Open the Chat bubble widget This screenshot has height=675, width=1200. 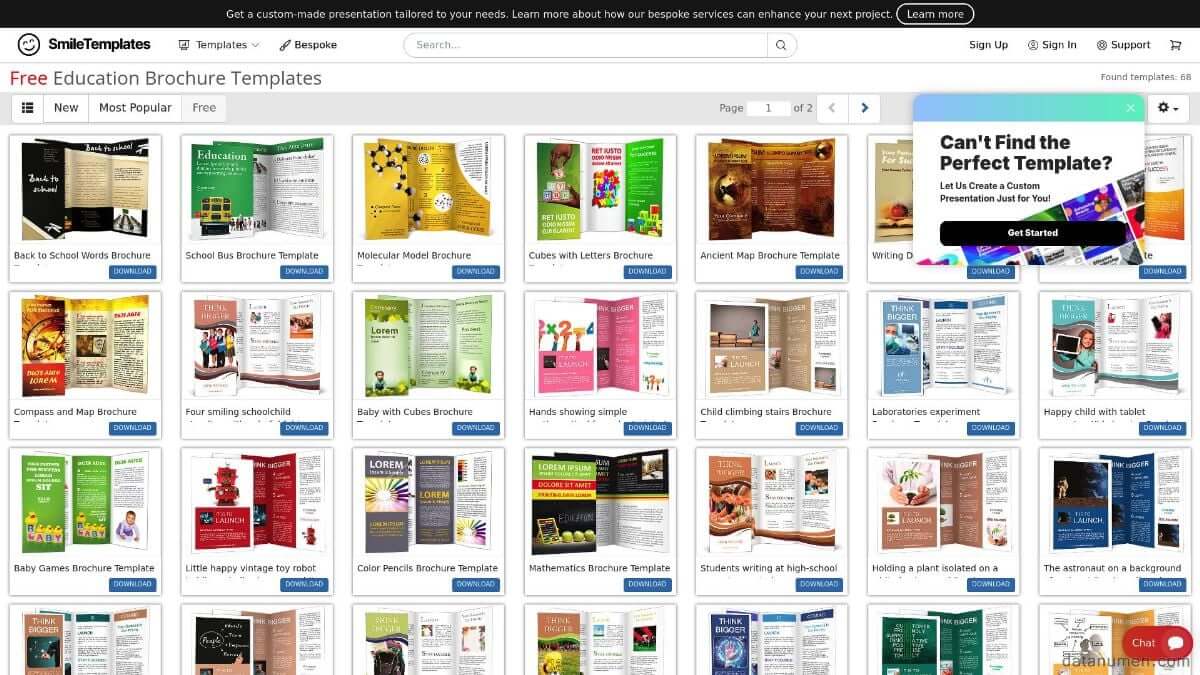[x=1157, y=643]
